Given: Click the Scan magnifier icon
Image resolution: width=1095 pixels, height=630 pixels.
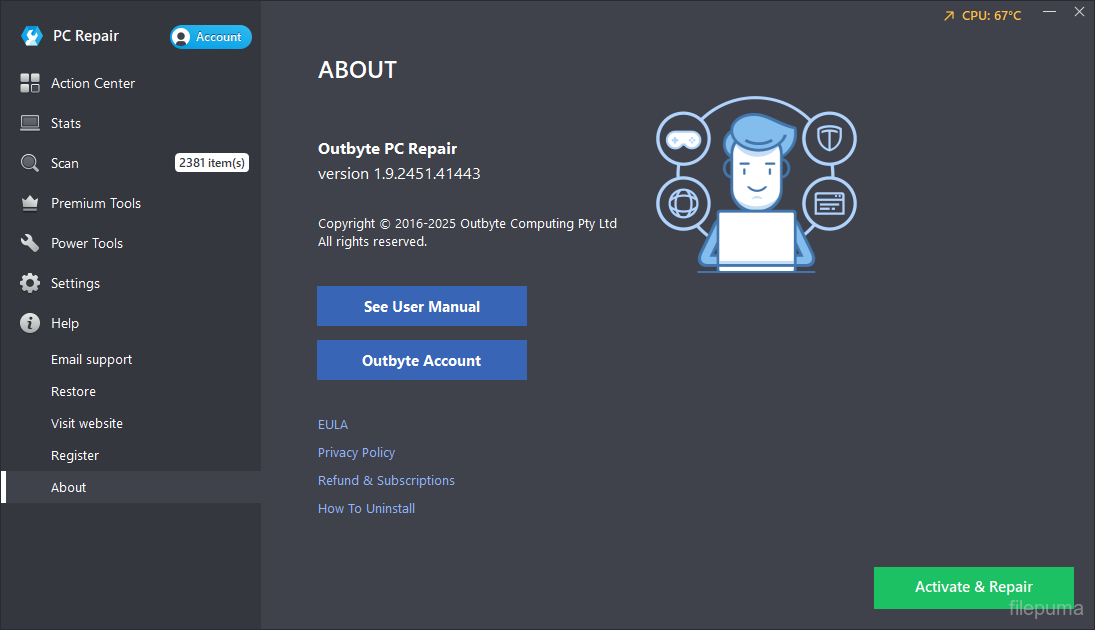Looking at the screenshot, I should click(x=30, y=164).
